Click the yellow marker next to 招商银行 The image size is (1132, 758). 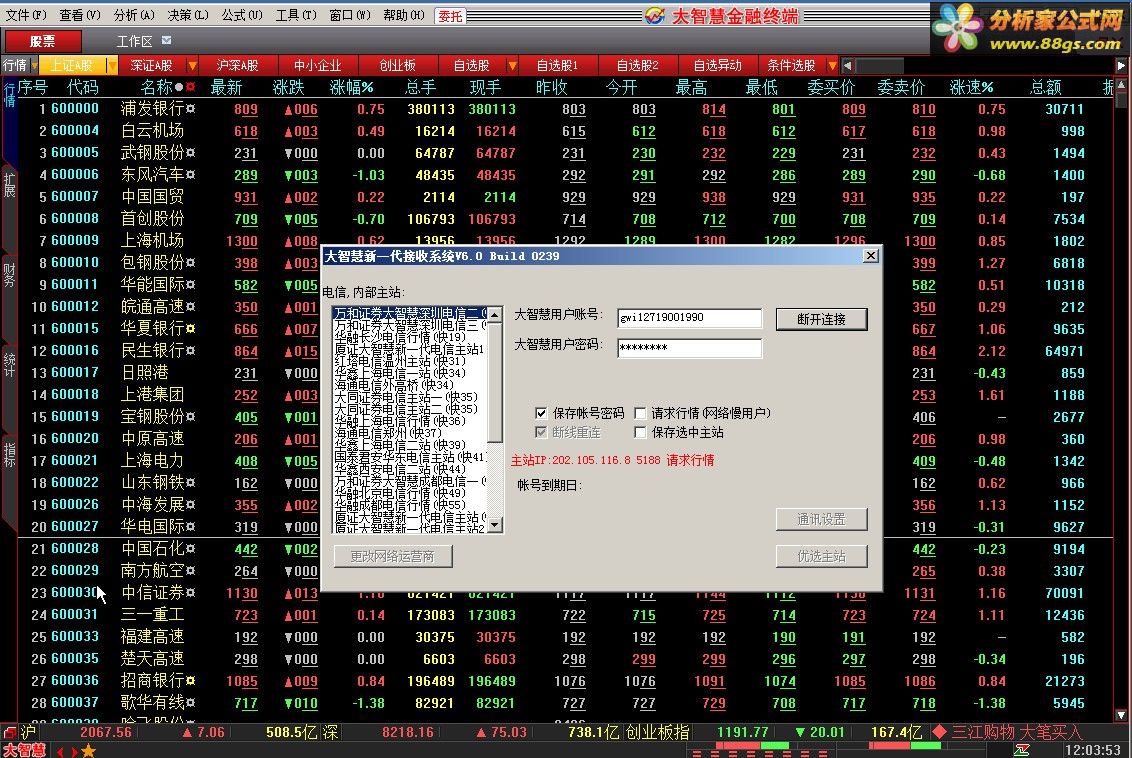pyautogui.click(x=191, y=680)
